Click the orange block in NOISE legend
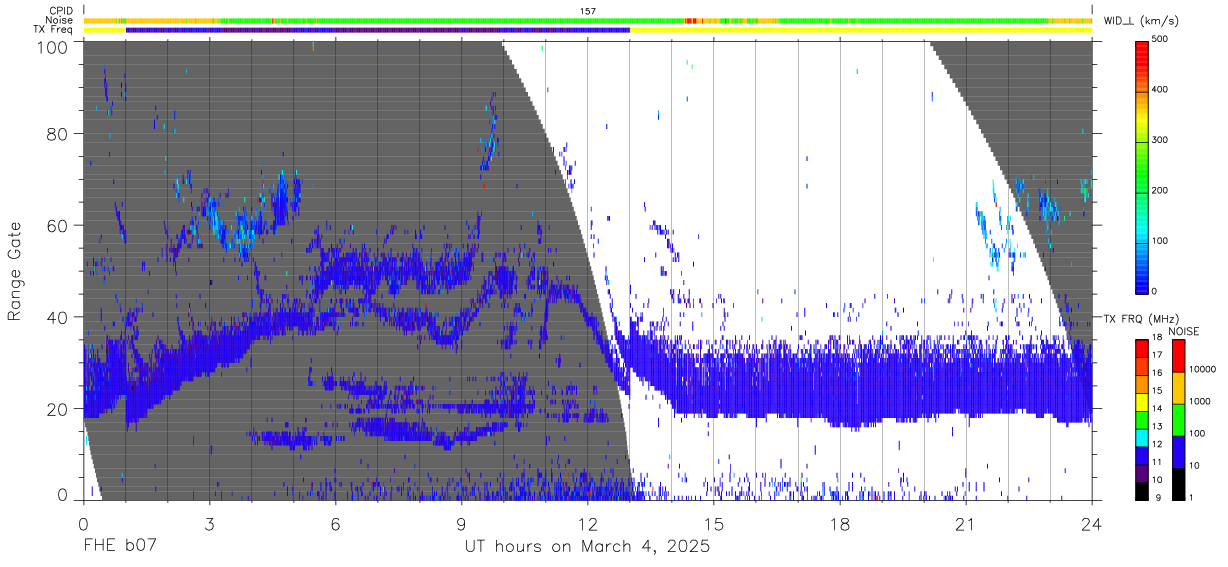1228x567 pixels. click(x=1178, y=388)
